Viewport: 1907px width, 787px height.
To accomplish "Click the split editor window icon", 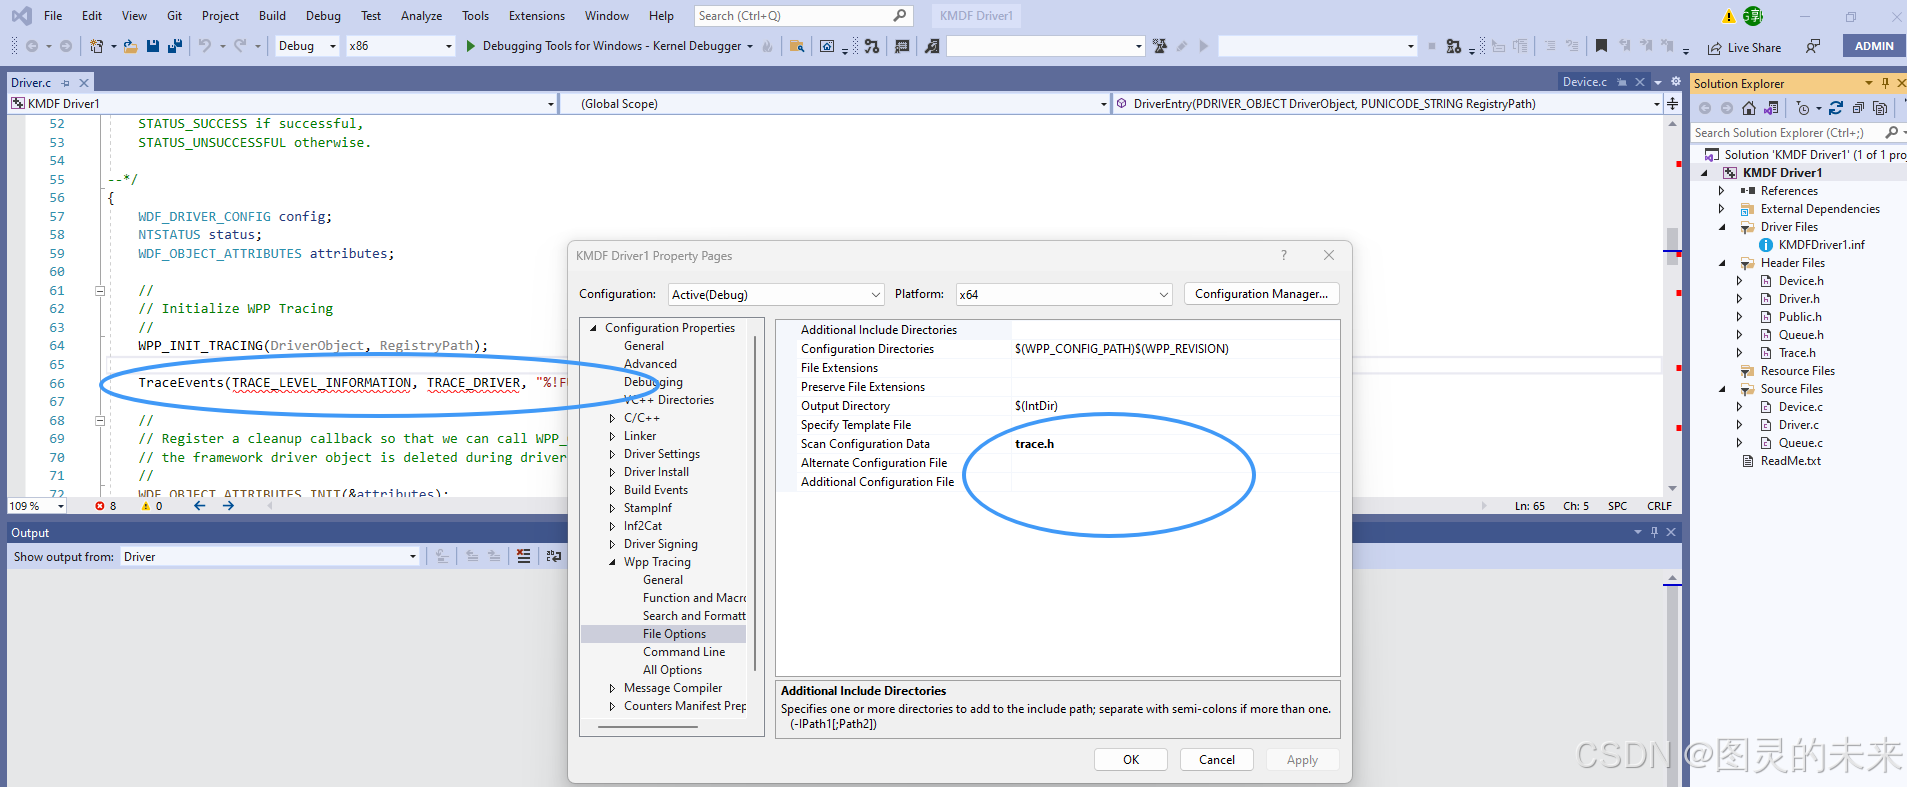I will 1672,103.
